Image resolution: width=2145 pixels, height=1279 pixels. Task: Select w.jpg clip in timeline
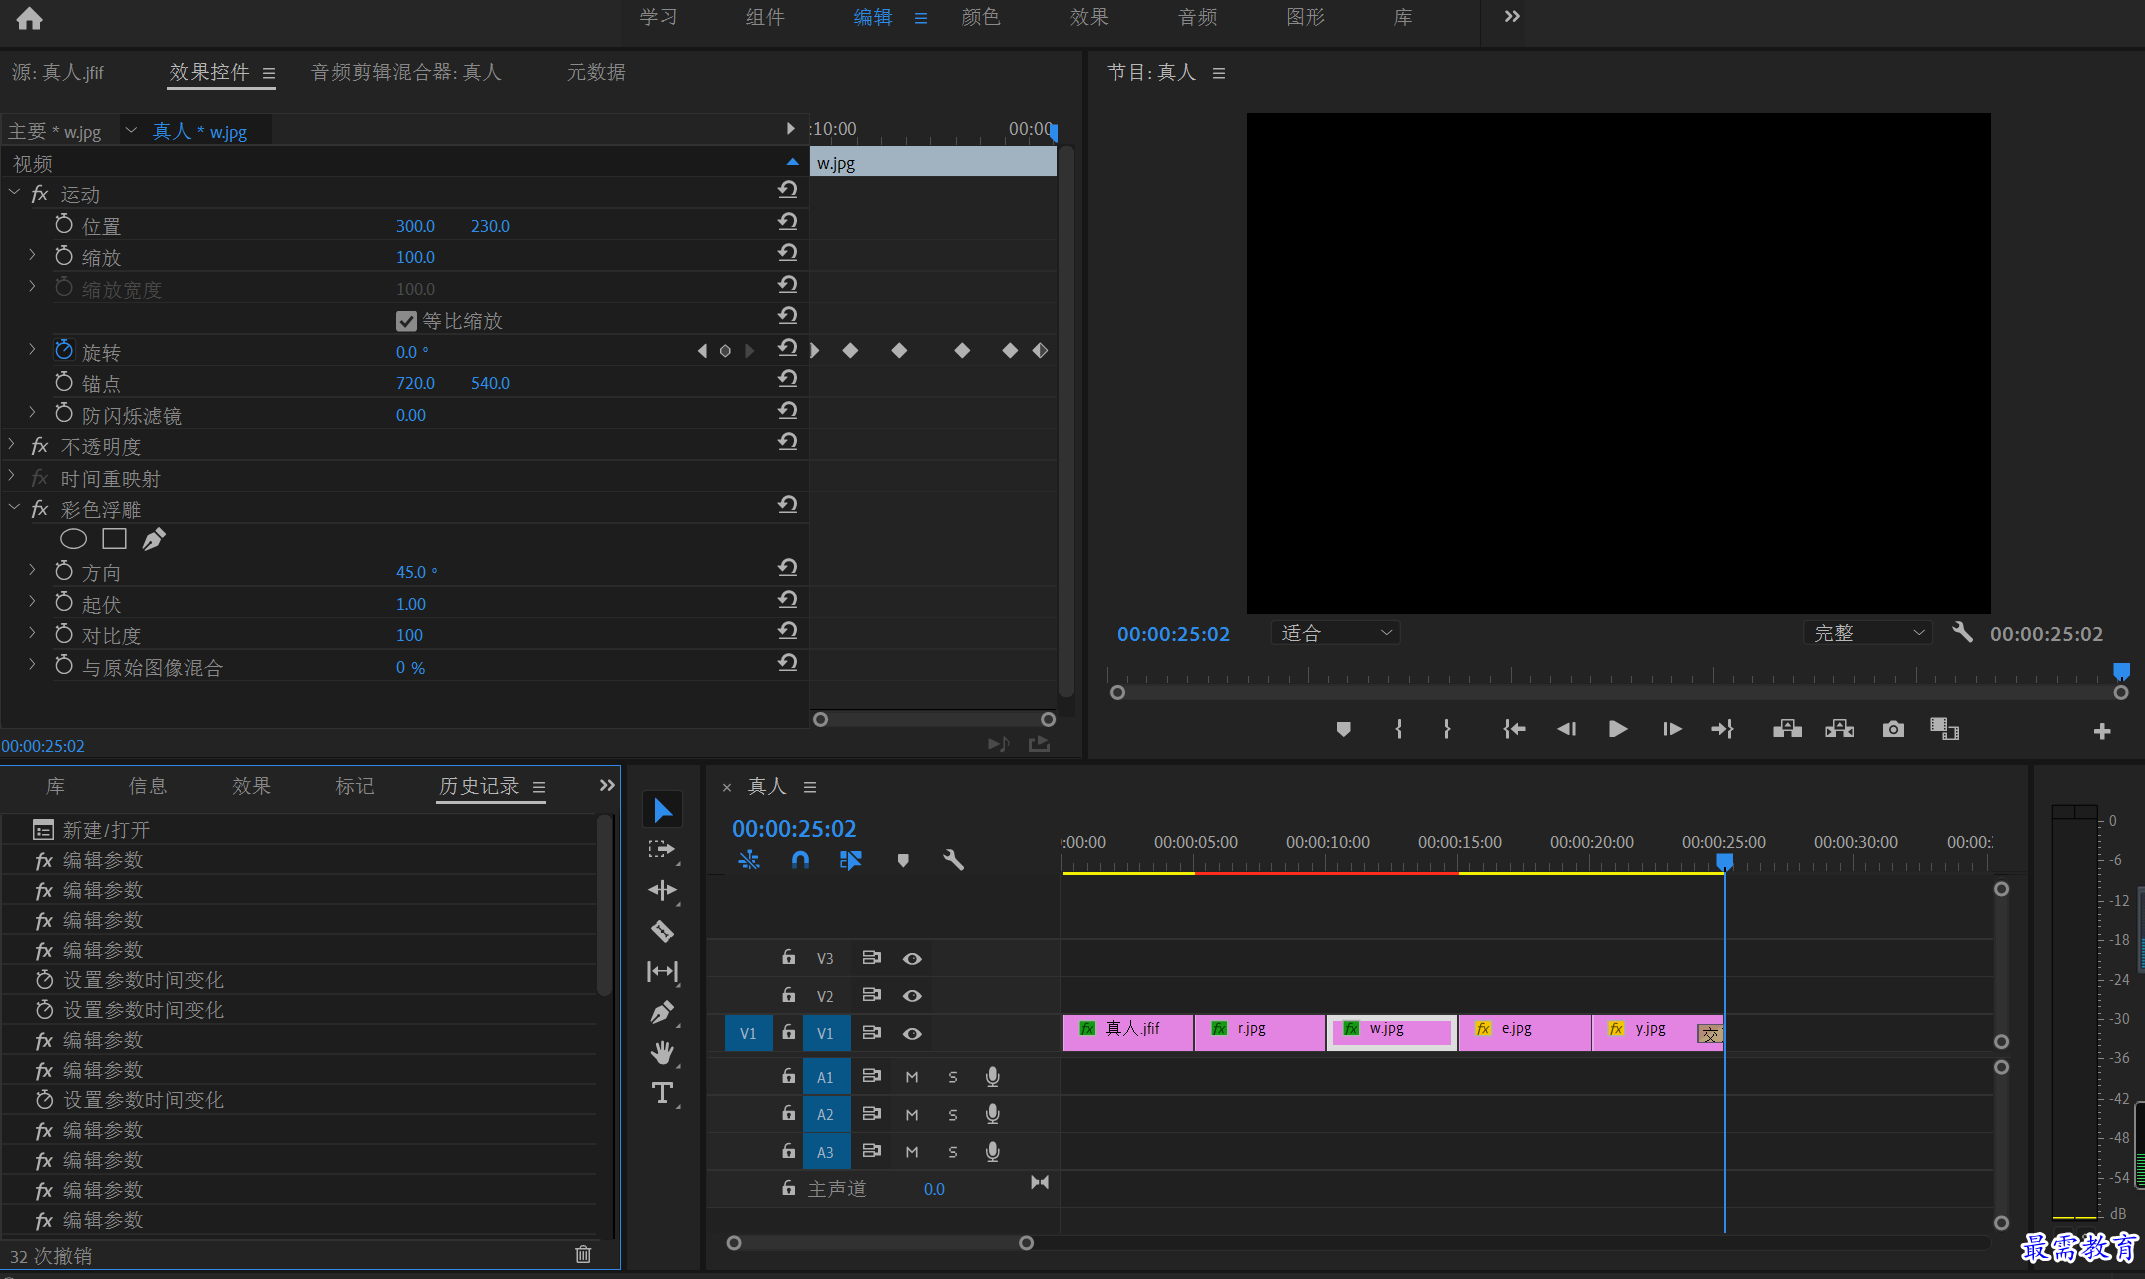point(1391,1032)
